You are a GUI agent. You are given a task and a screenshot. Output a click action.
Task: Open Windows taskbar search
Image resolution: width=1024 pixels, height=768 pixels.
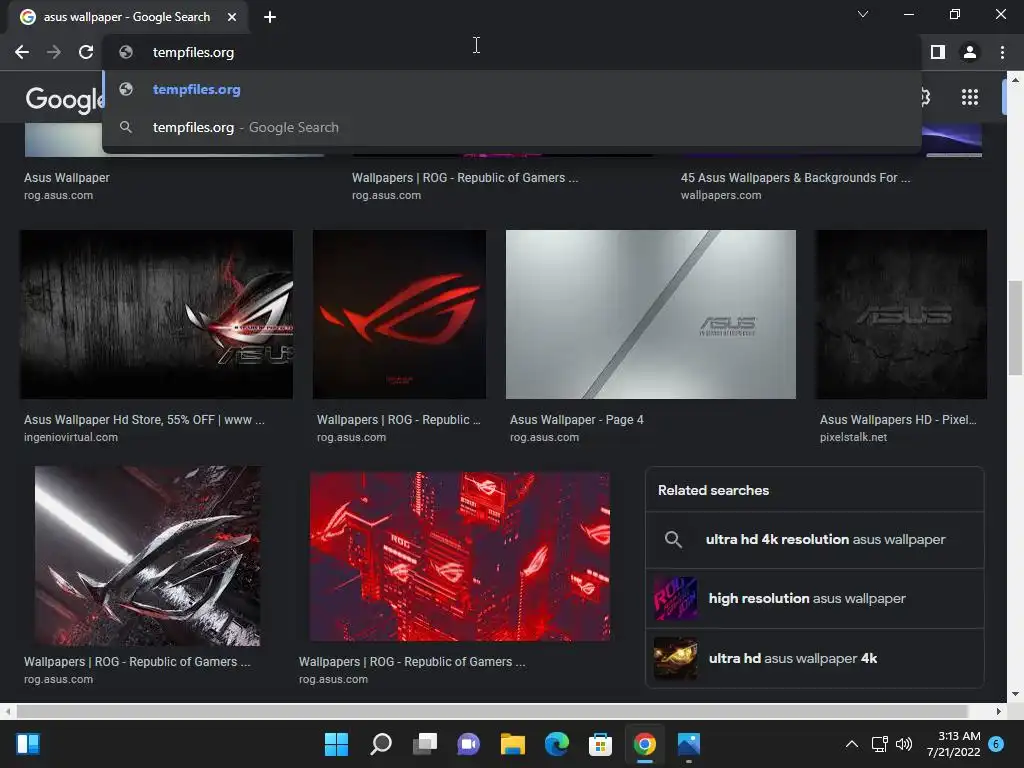click(x=381, y=744)
